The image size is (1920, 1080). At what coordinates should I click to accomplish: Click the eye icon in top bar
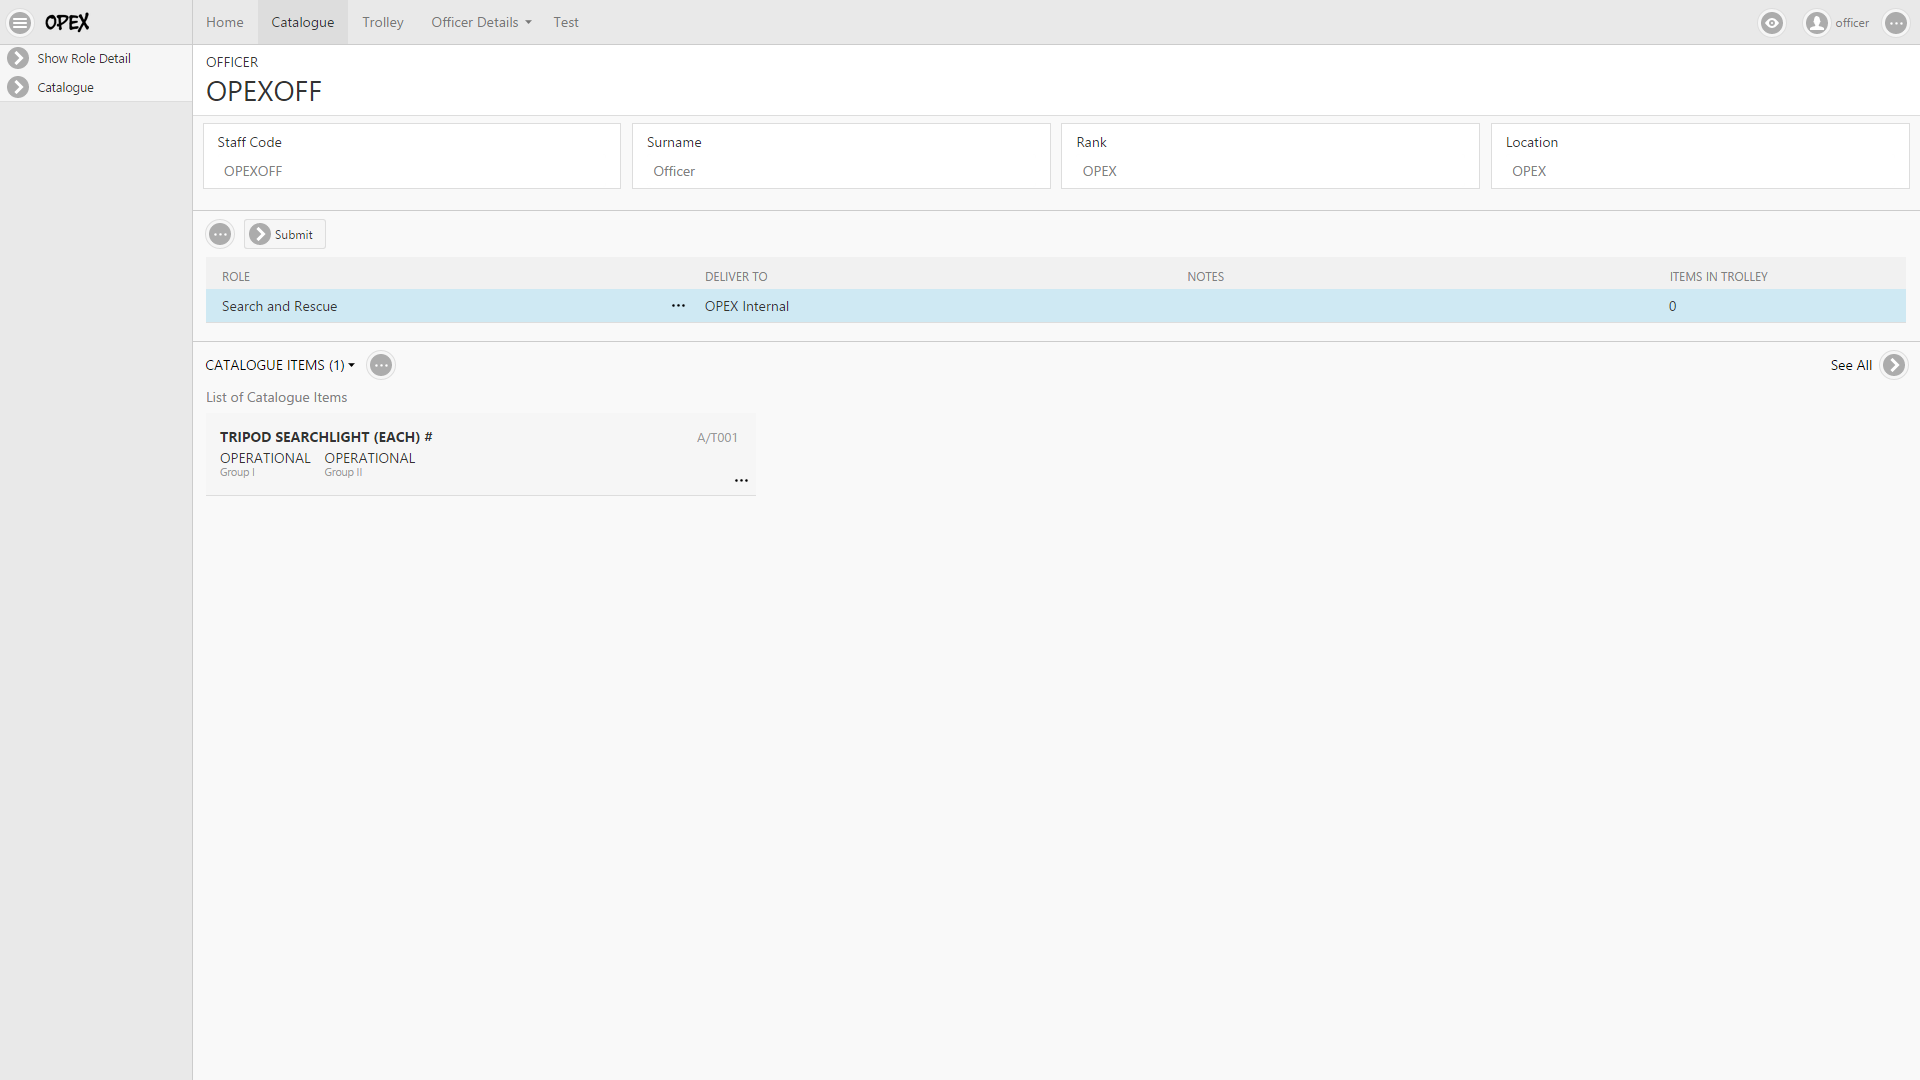pos(1772,23)
